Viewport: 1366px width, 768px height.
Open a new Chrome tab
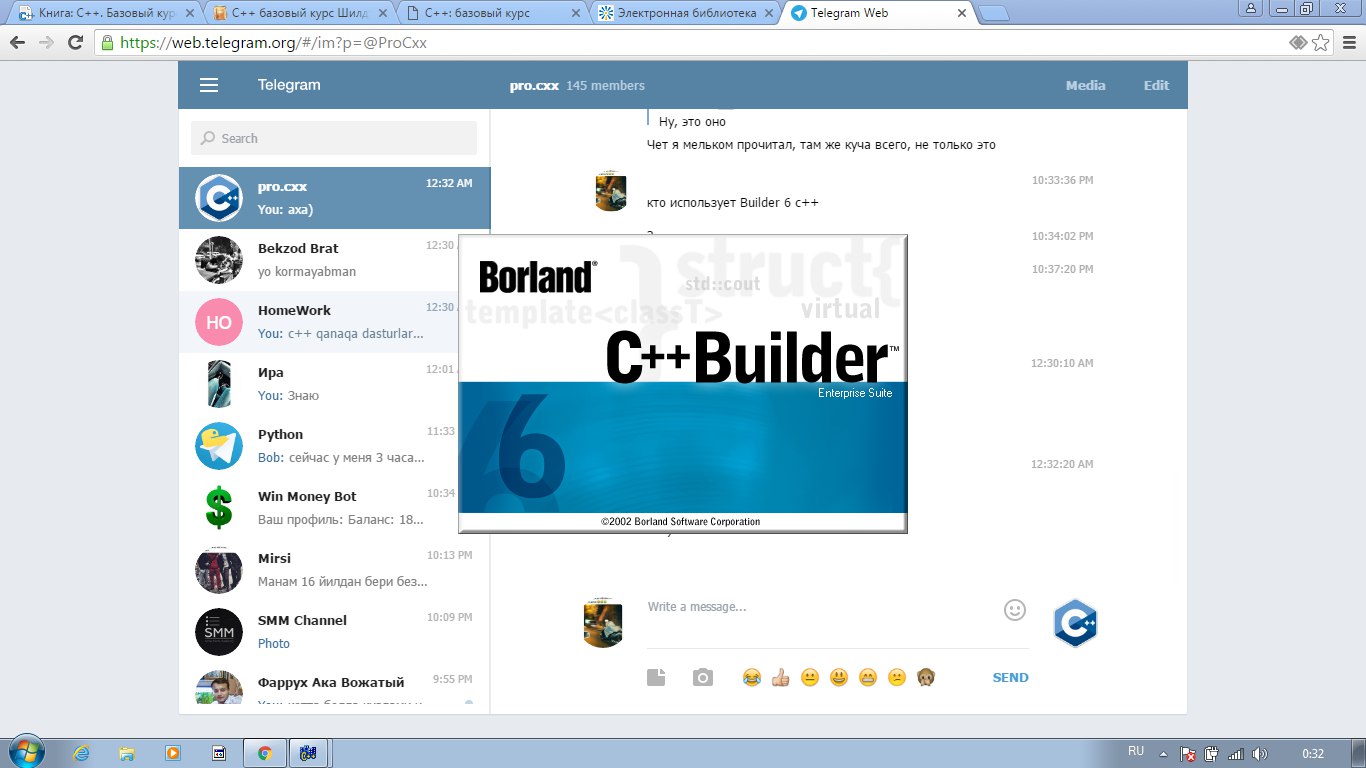click(993, 13)
